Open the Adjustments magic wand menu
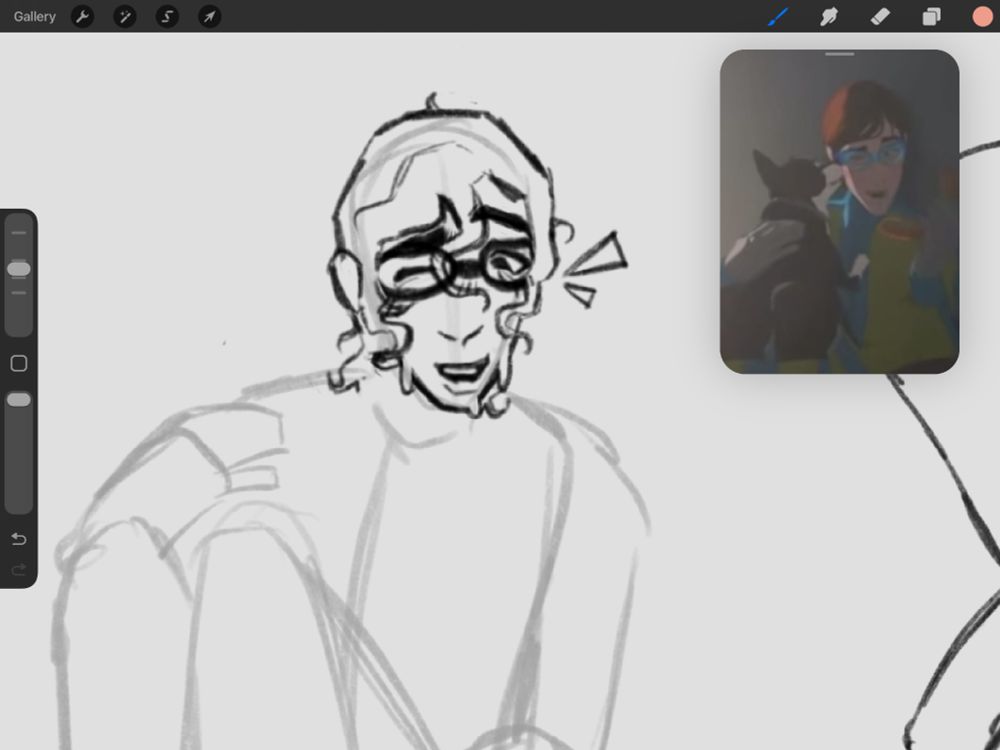Viewport: 1000px width, 750px height. tap(124, 17)
